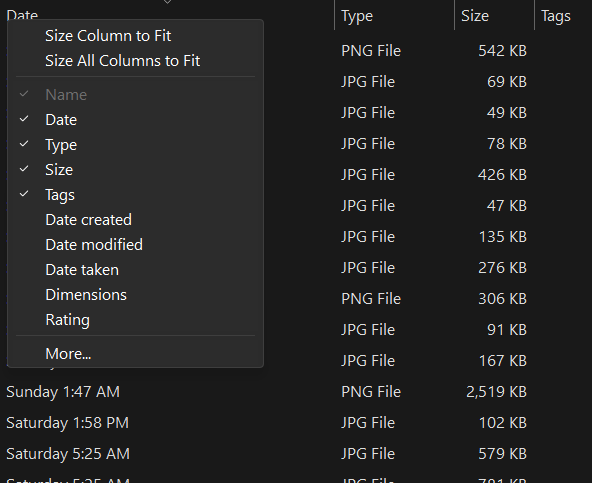Select the 2,519 KB PNG file row

[x=296, y=392]
